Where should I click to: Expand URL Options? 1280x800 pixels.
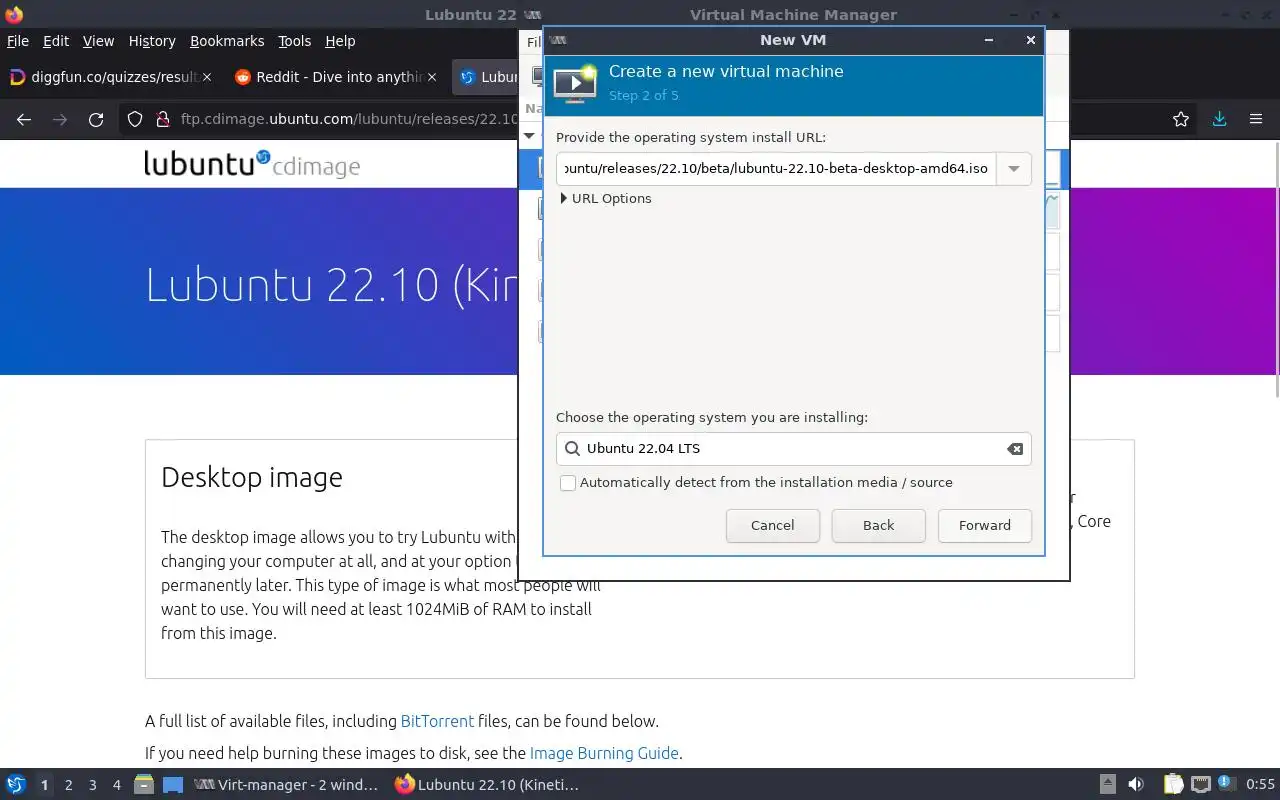tap(606, 198)
